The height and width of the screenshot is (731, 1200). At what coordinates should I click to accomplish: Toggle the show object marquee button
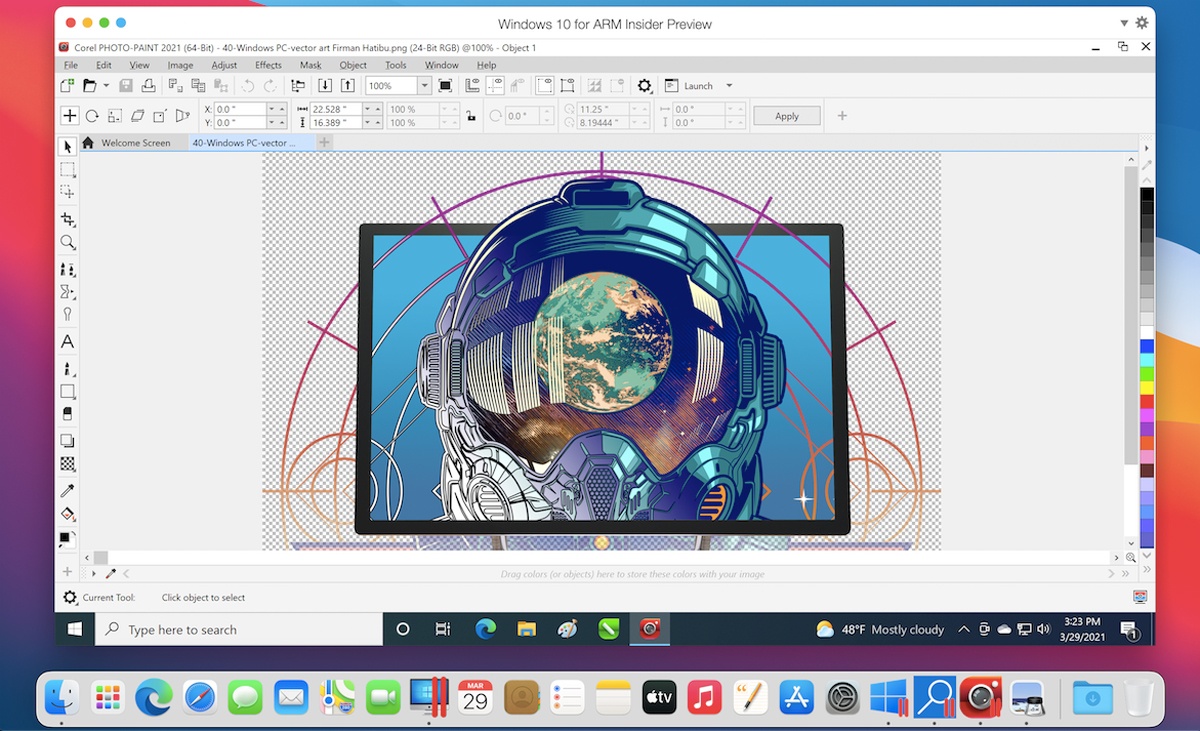567,86
